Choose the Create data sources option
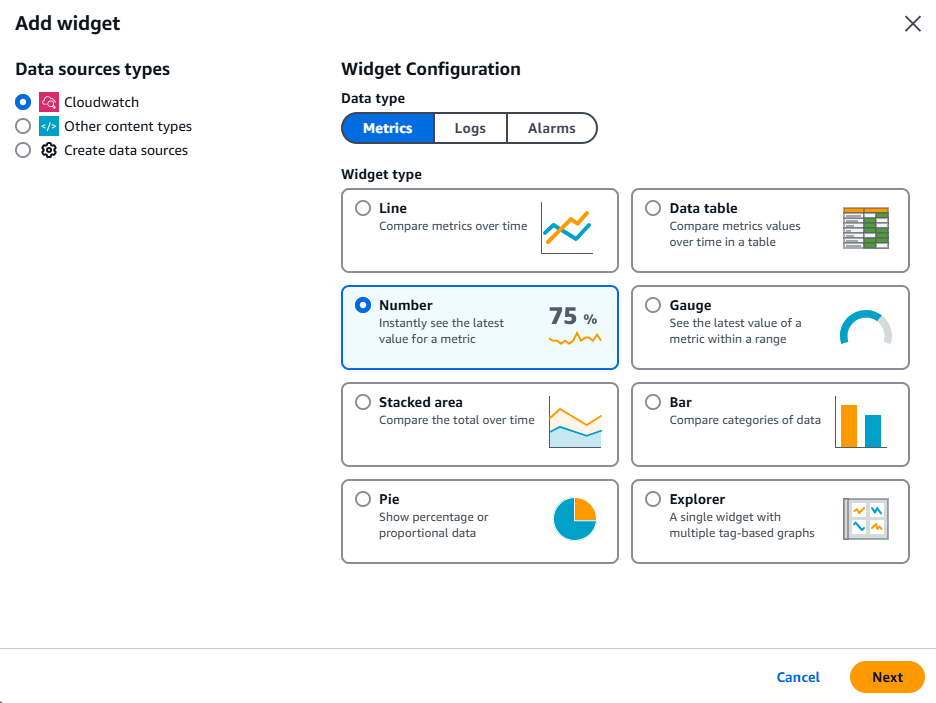The image size is (936, 703). click(x=22, y=150)
